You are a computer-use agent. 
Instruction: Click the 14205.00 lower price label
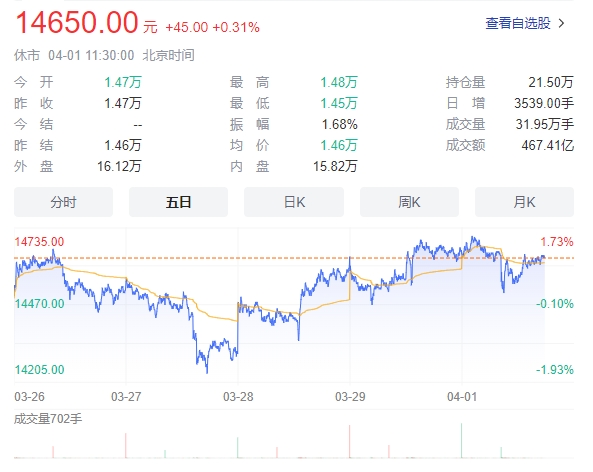coord(39,370)
